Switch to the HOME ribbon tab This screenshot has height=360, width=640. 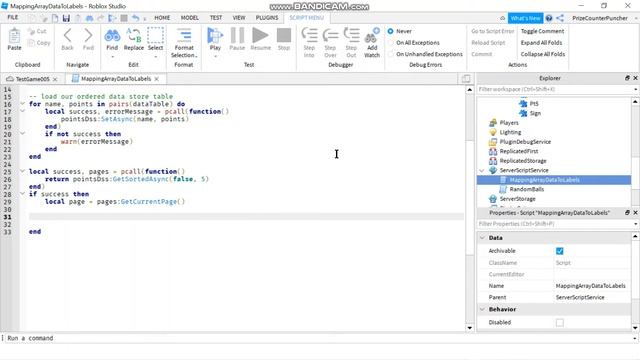[x=162, y=18]
